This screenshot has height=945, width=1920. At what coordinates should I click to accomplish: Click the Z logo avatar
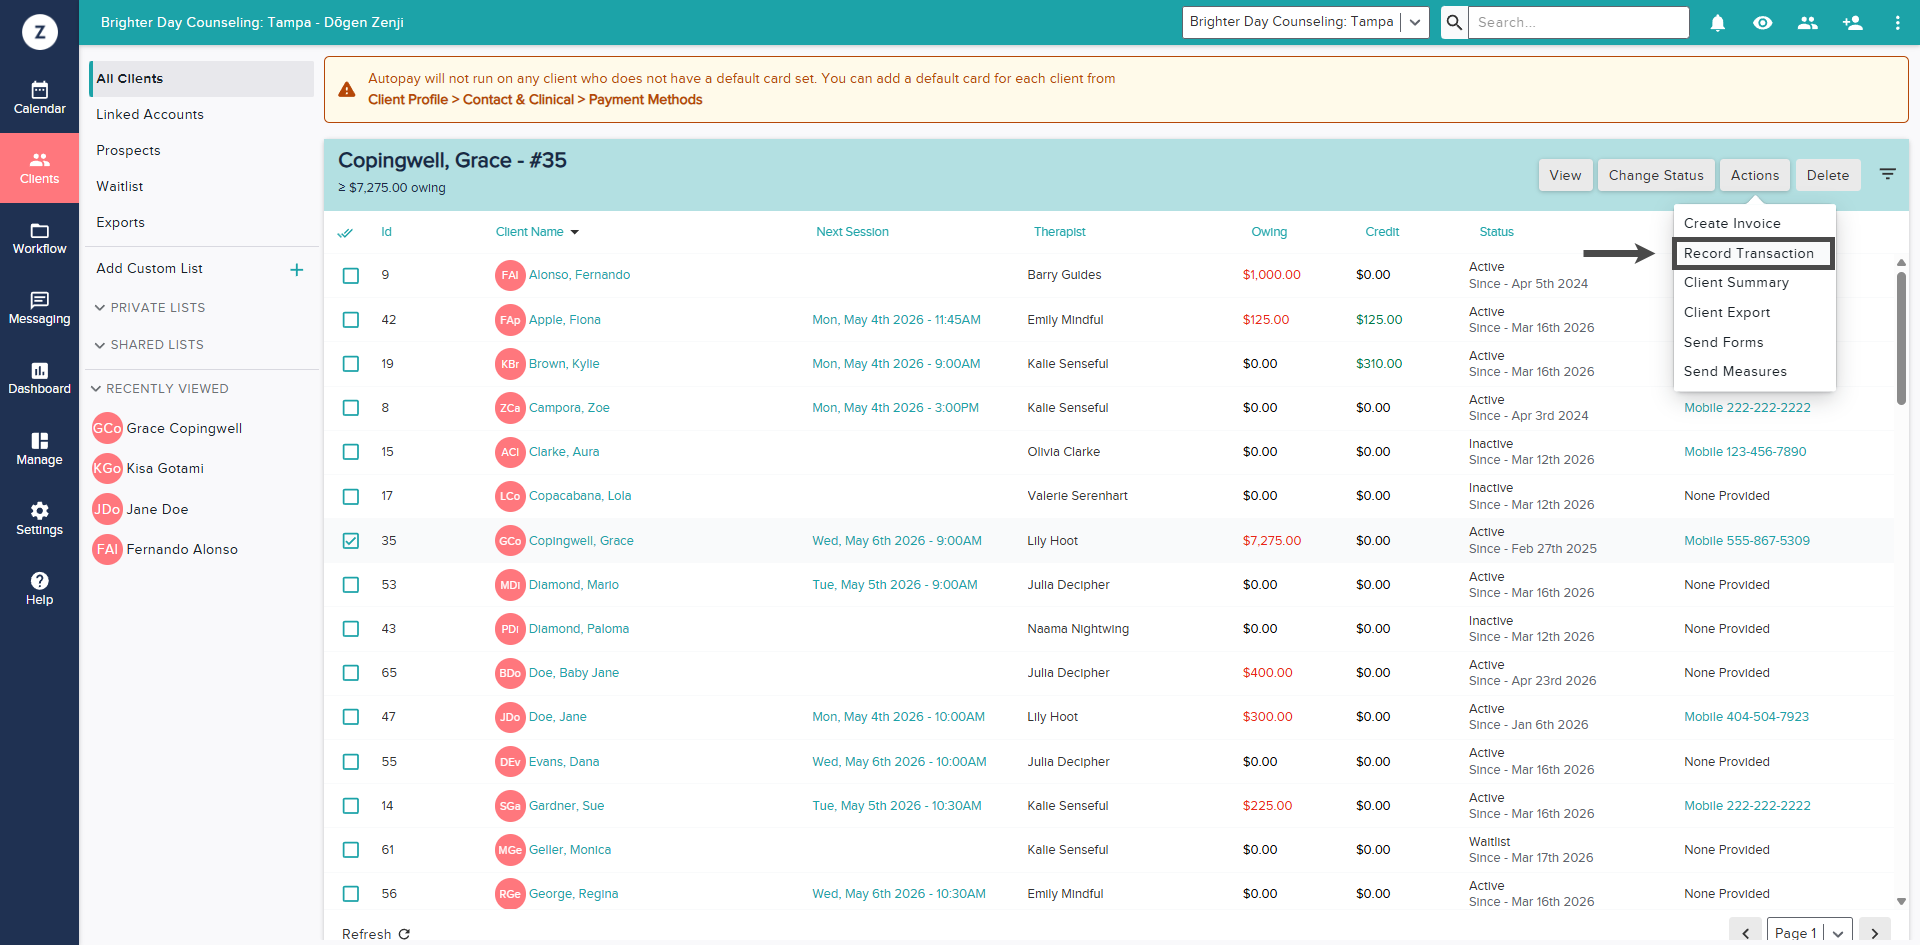pyautogui.click(x=40, y=32)
